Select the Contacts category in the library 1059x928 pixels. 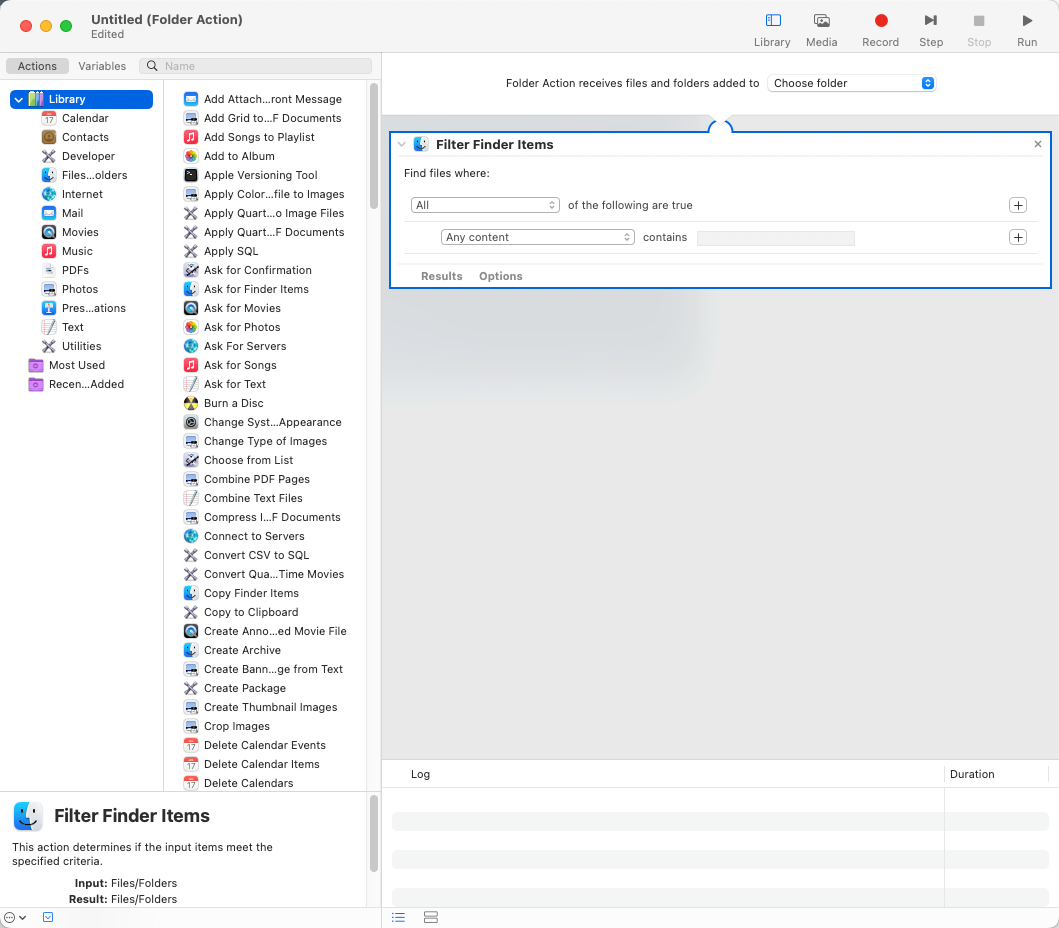pyautogui.click(x=85, y=137)
